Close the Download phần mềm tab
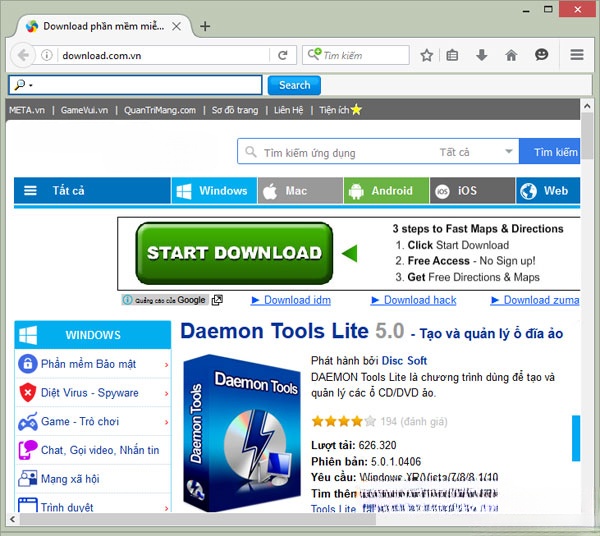This screenshot has height=536, width=600. click(176, 26)
